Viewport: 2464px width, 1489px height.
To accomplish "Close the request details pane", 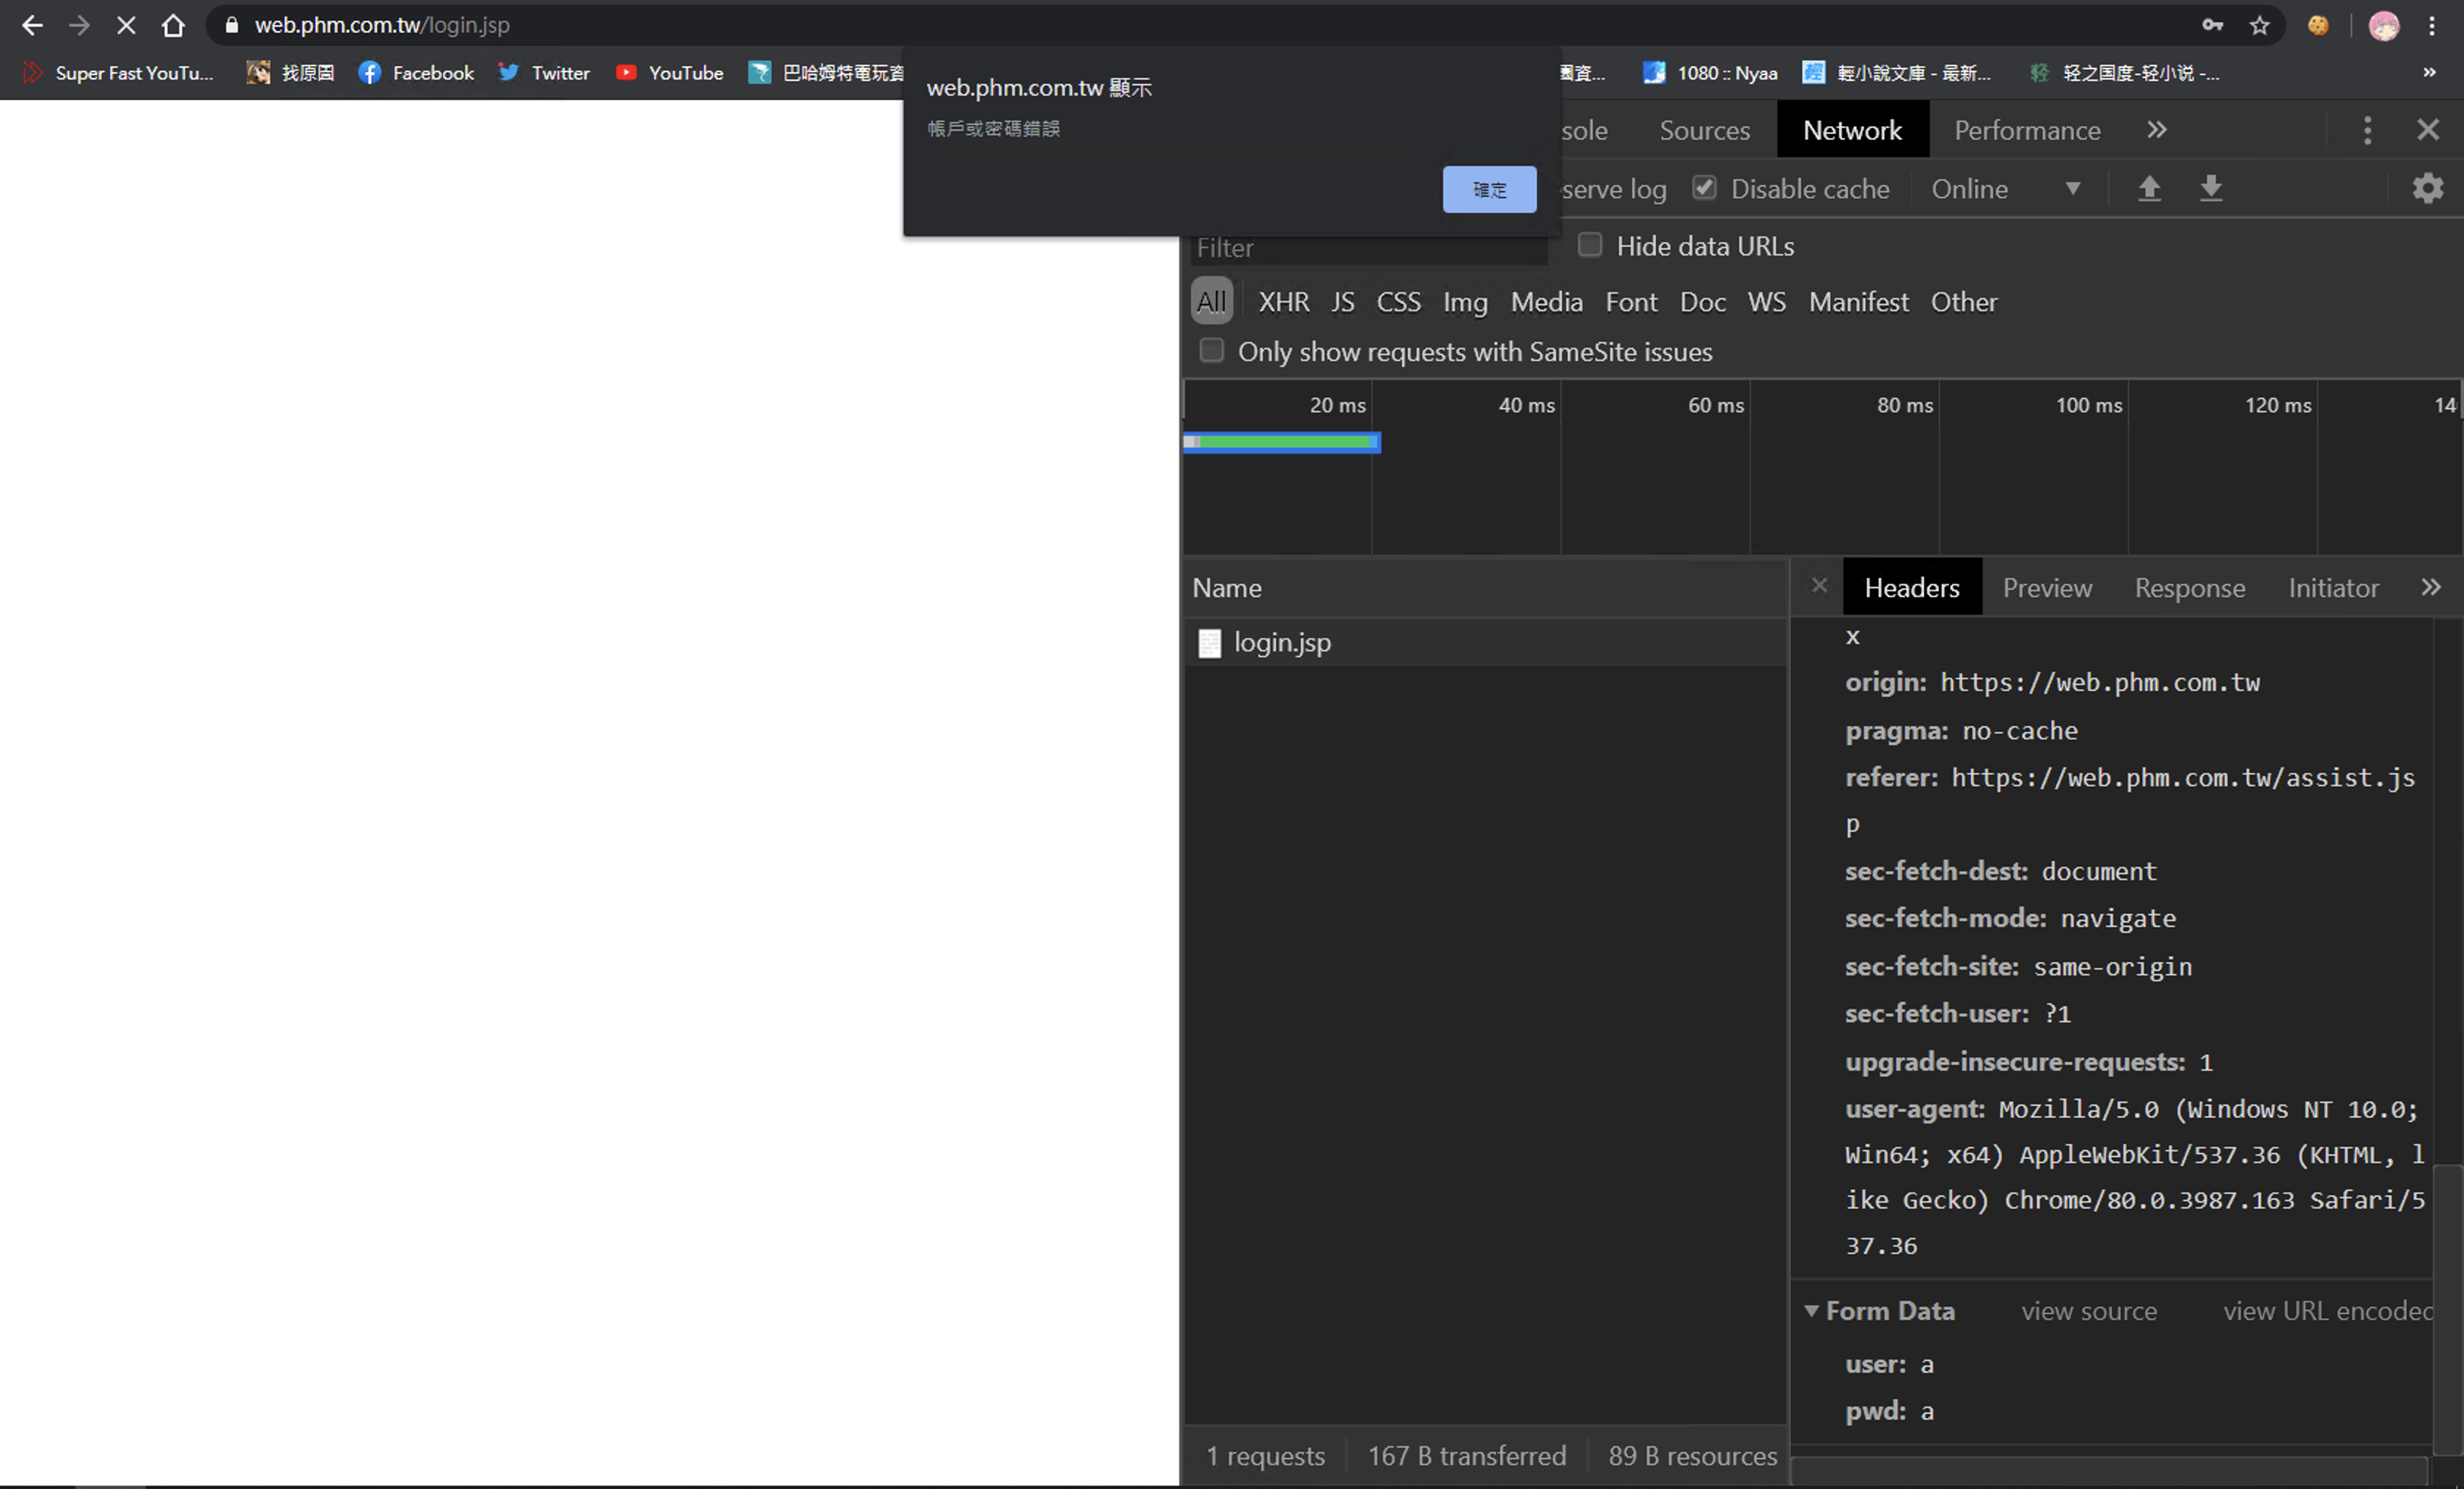I will coord(1819,586).
